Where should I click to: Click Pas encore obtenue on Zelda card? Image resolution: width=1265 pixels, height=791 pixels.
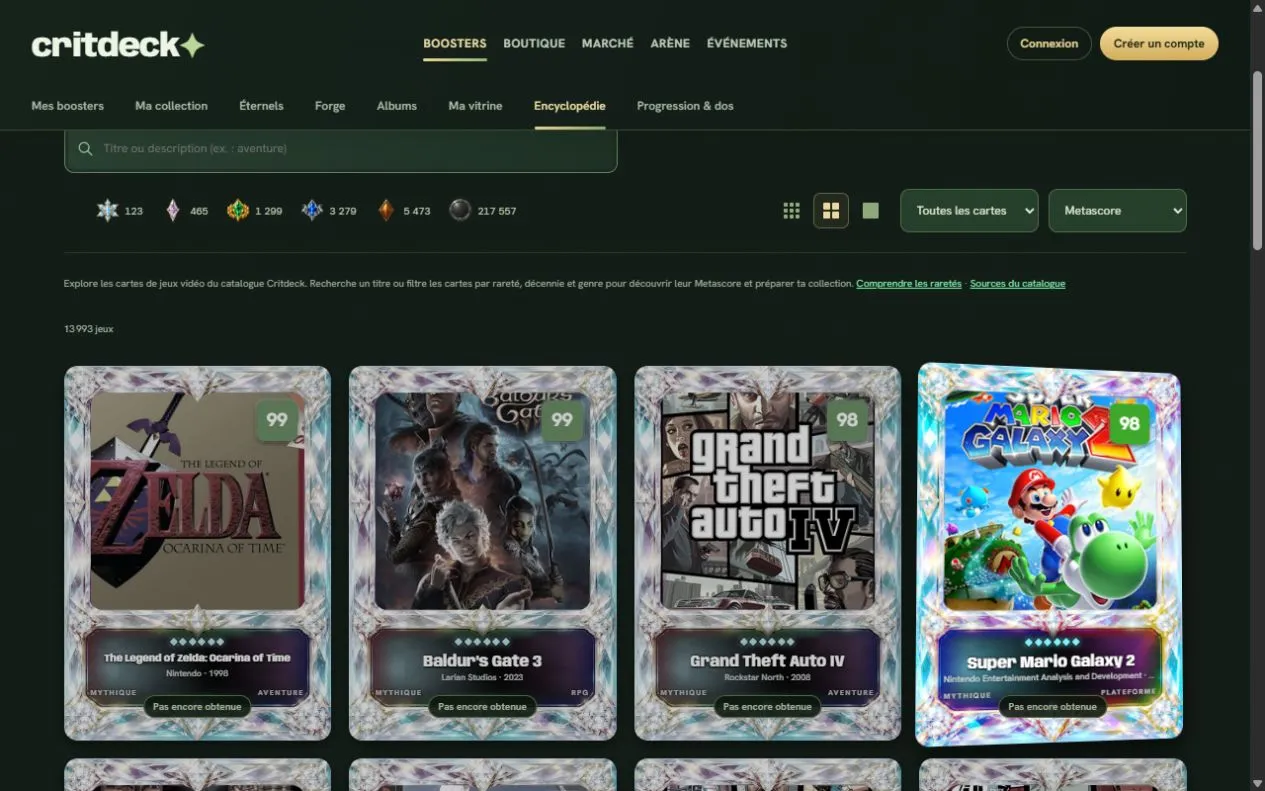[x=197, y=706]
